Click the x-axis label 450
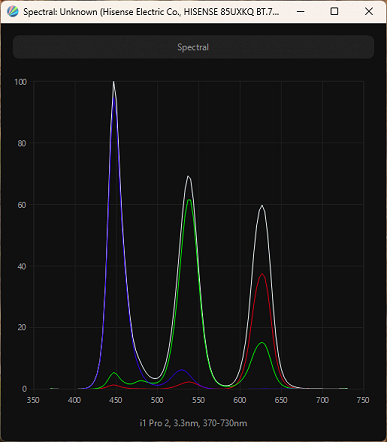 (116, 400)
